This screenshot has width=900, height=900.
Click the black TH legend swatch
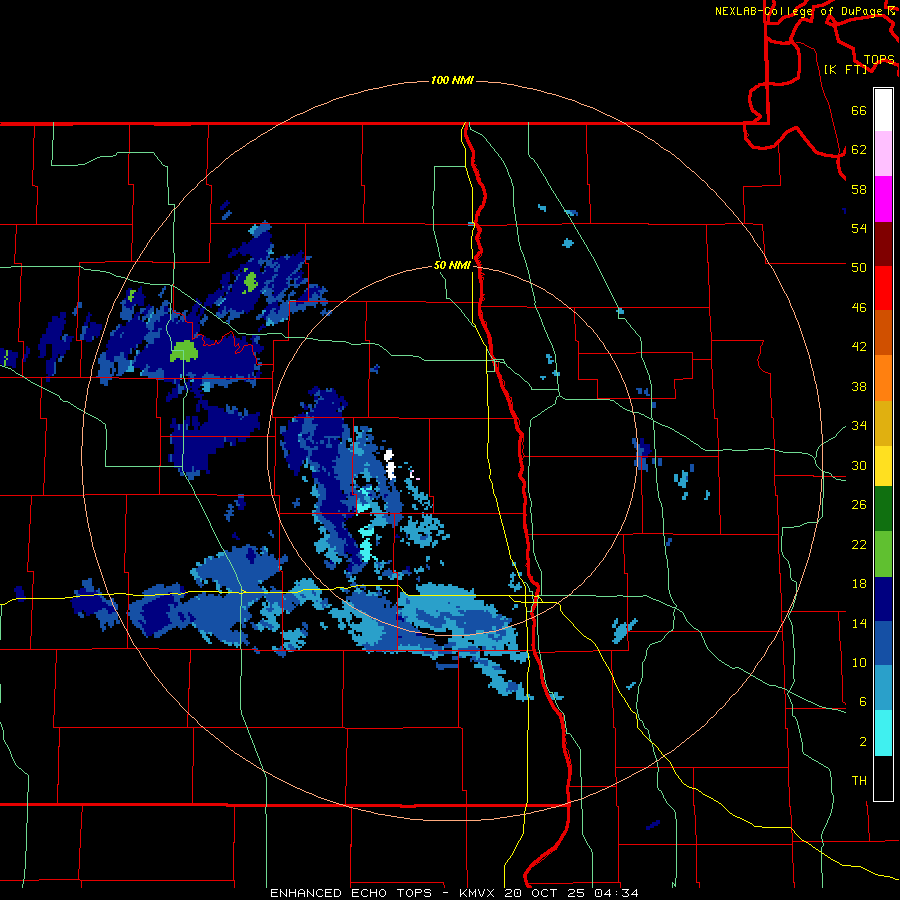coord(883,778)
